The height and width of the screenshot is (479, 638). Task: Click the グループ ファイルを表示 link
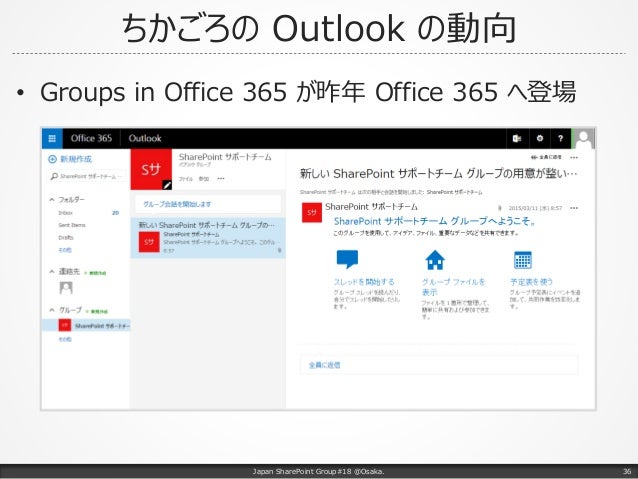pyautogui.click(x=453, y=287)
